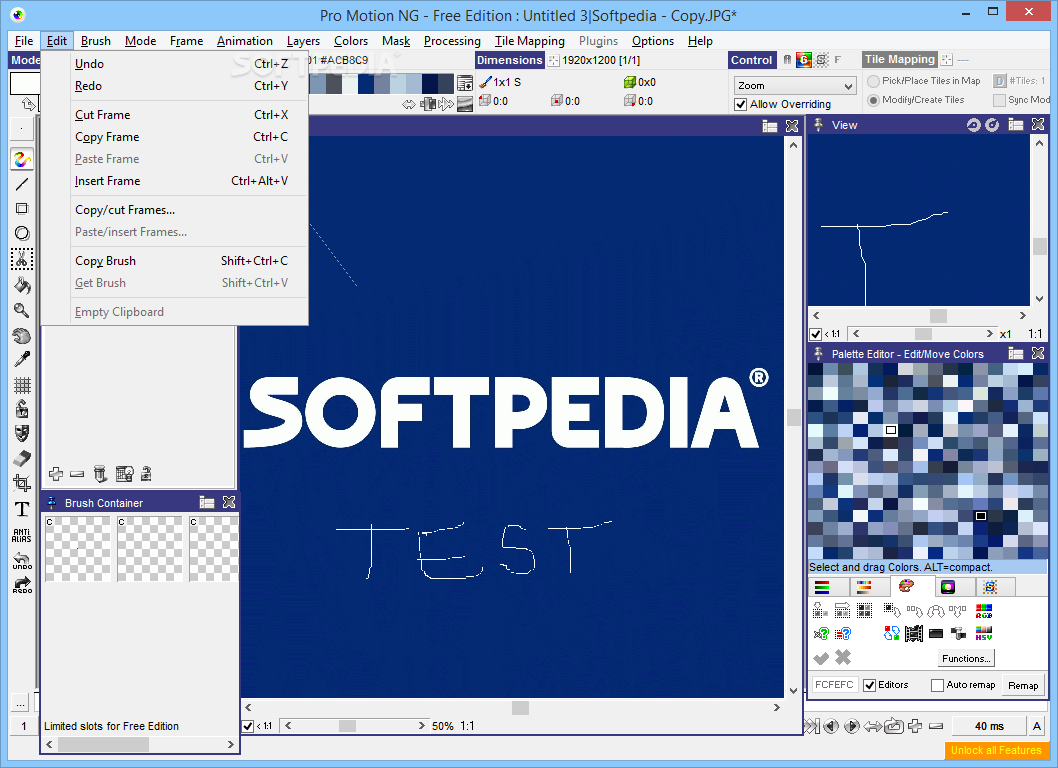Select the hand pan tool
This screenshot has width=1058, height=768.
(x=22, y=335)
